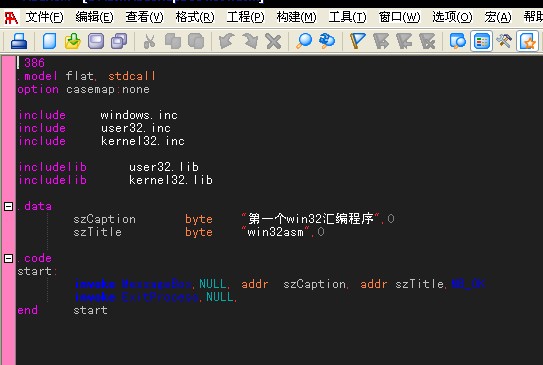This screenshot has width=543, height=365.
Task: Click the RadASM application icon in menu bar
Action: [11, 17]
